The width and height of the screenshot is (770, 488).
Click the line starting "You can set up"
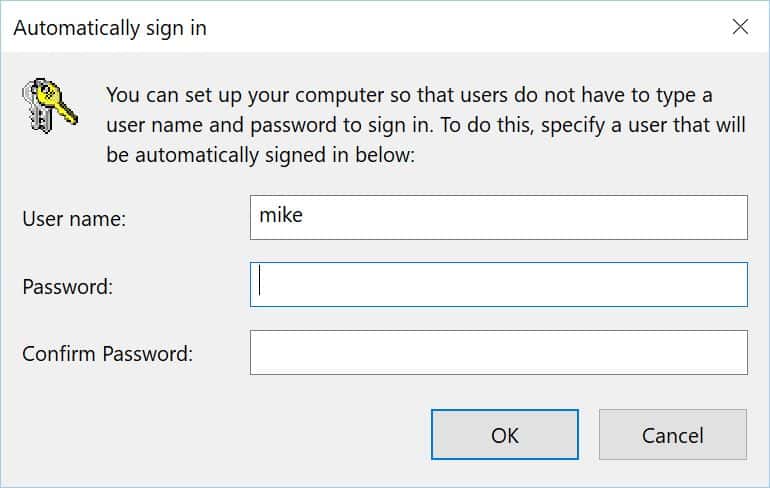[409, 95]
